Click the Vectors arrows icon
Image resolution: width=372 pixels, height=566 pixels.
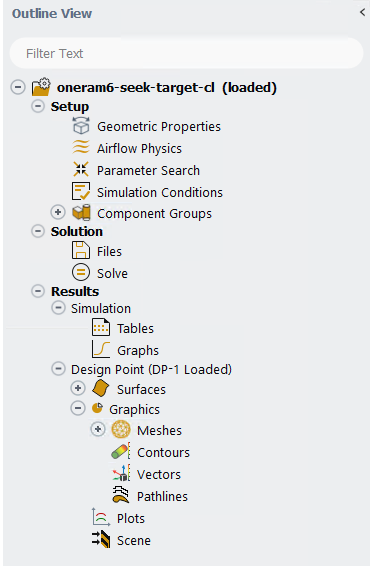click(x=121, y=473)
